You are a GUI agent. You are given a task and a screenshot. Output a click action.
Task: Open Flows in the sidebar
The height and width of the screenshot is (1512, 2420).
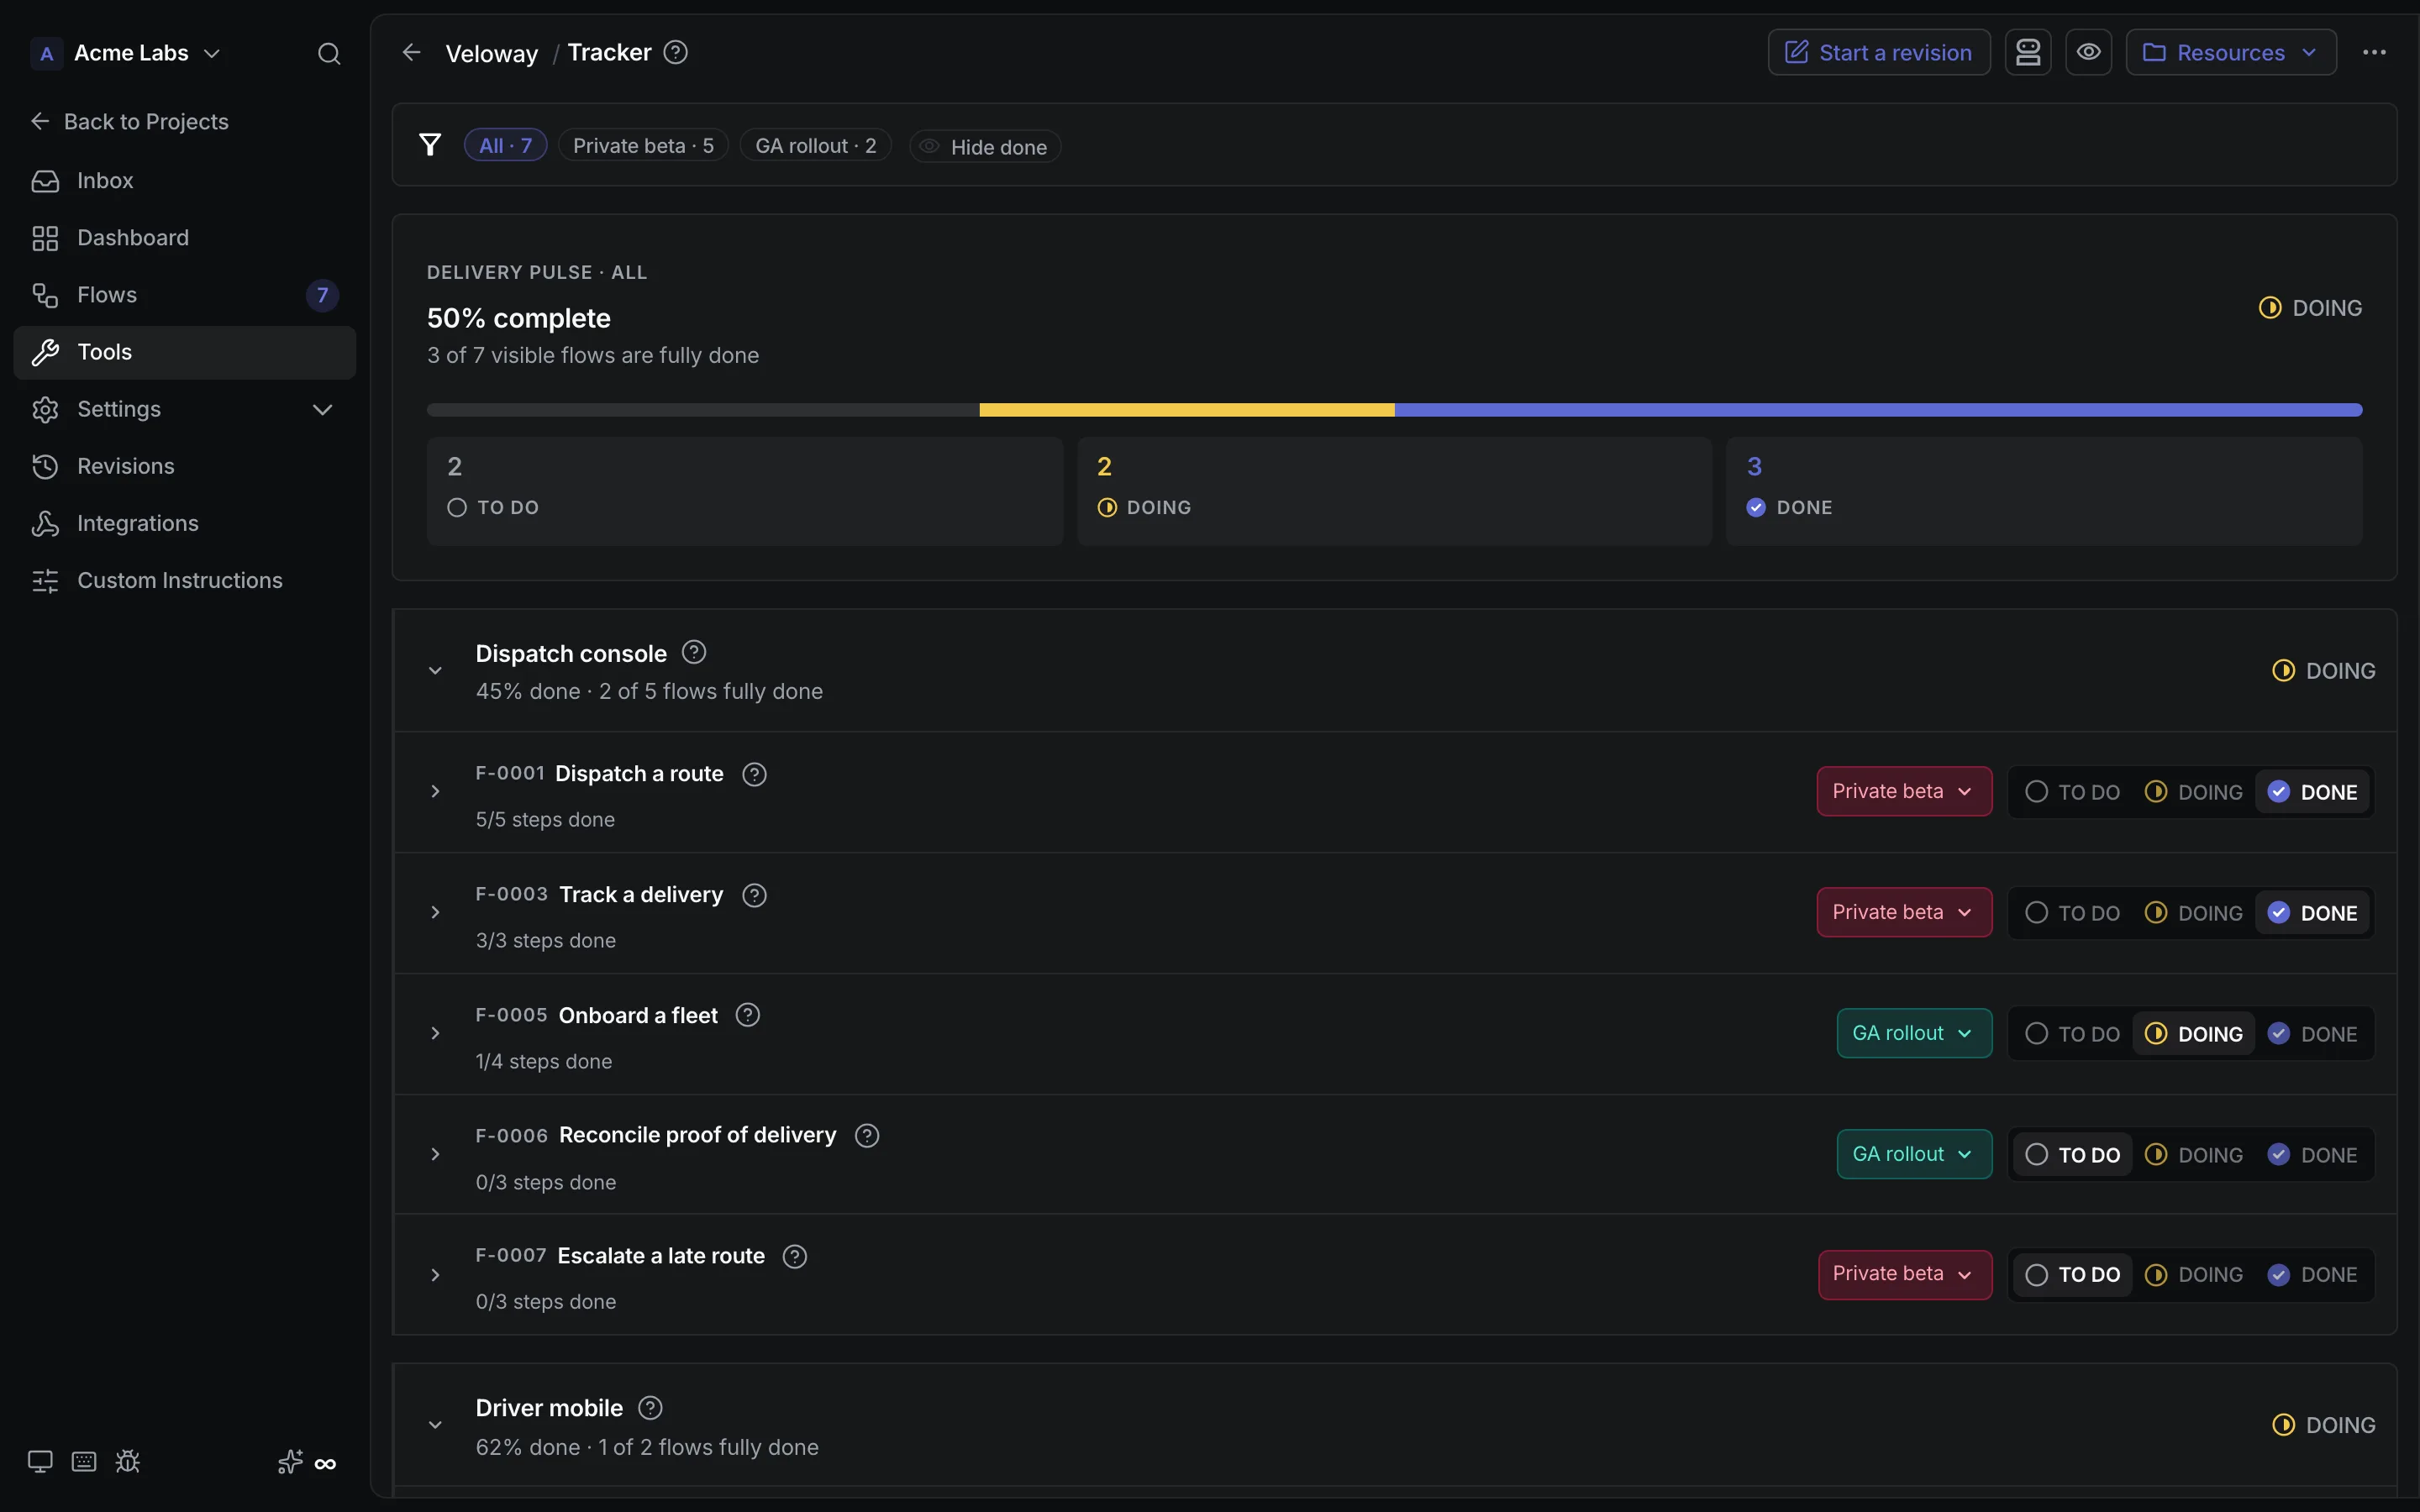(185, 295)
